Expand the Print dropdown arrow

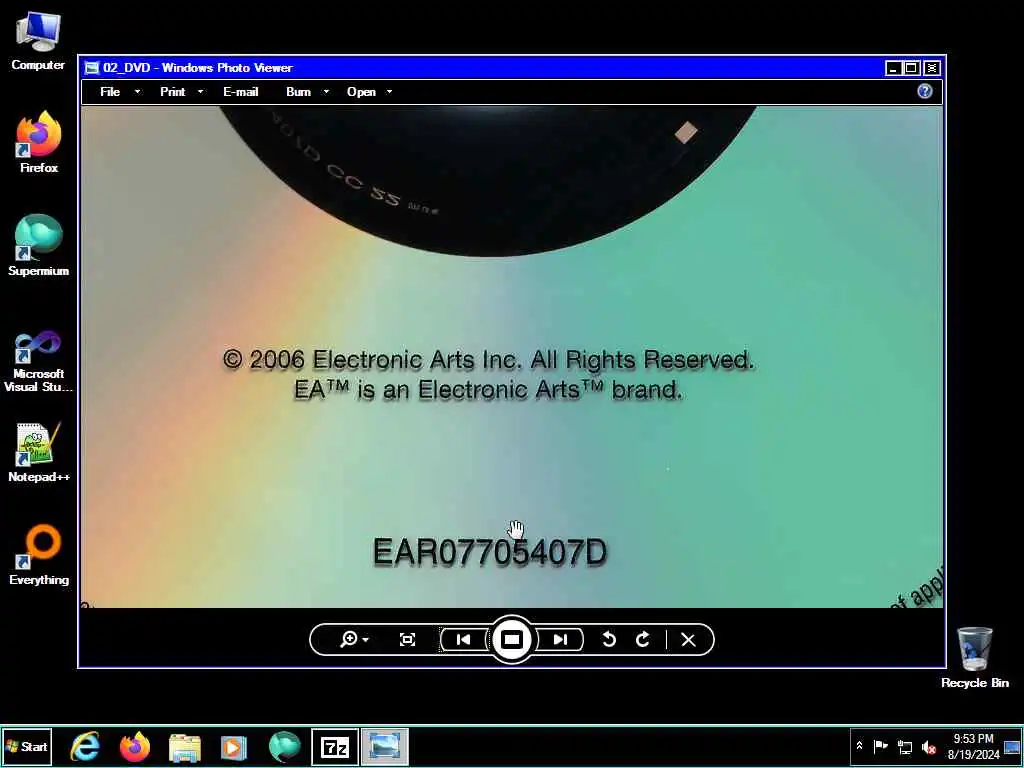[x=200, y=92]
